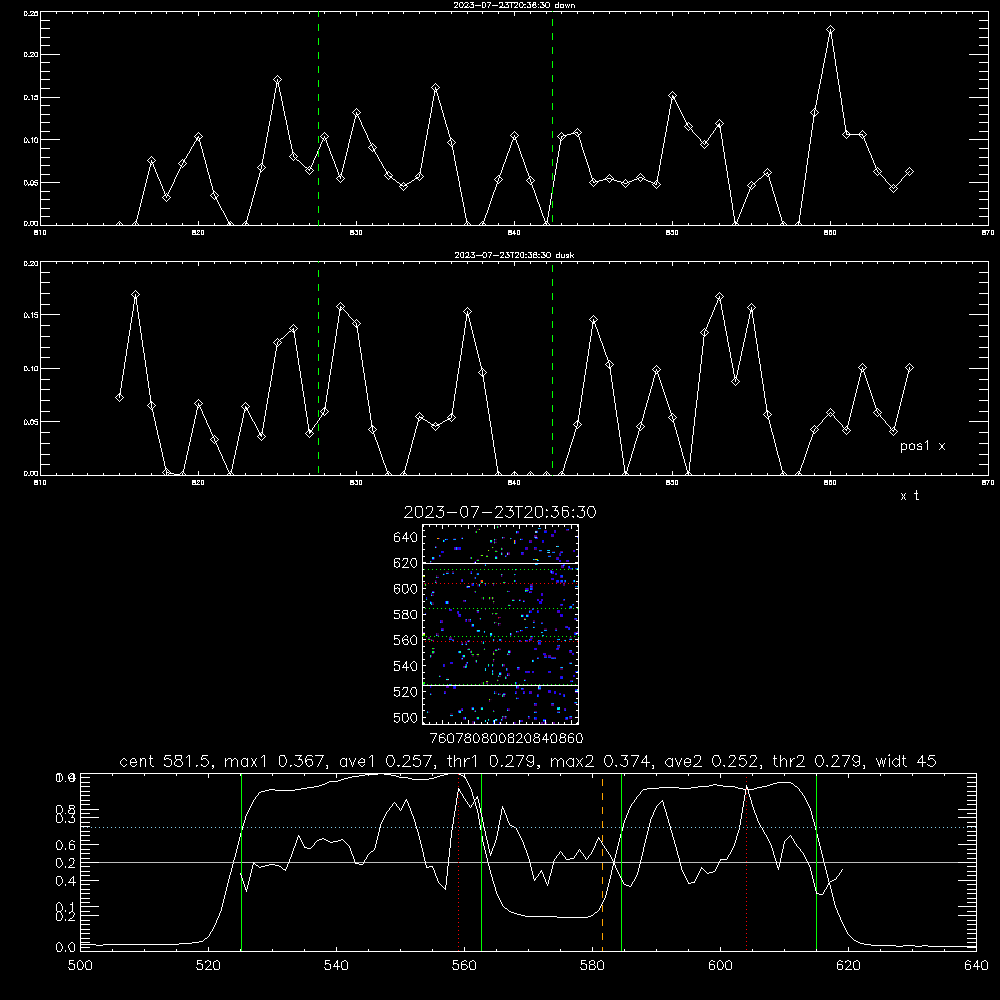Click the "ave2 0.252" value in the stats line
Viewport: 1000px width, 1000px height.
click(711, 761)
